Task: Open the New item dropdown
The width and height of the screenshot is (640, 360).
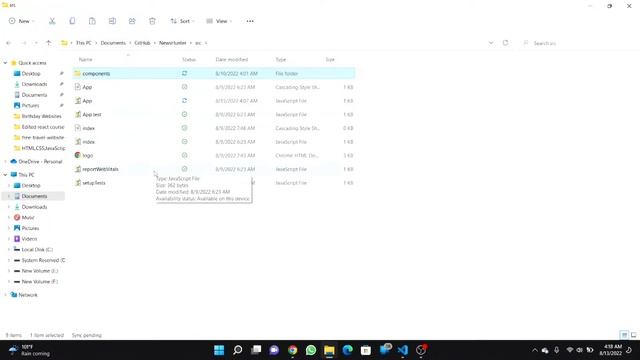Action: tap(21, 21)
